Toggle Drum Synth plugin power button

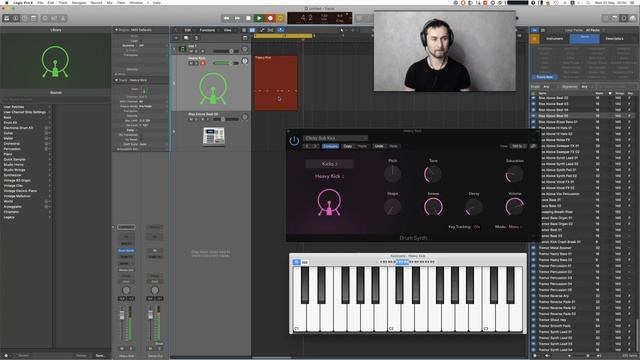pos(294,141)
